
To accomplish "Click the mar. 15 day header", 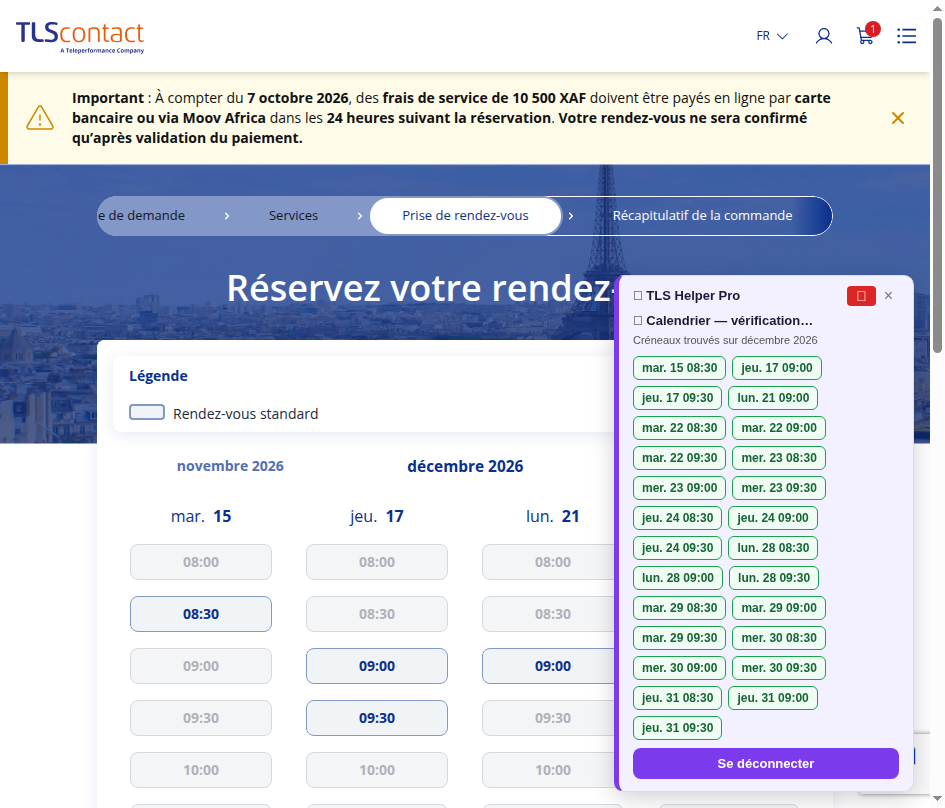I will (x=201, y=516).
